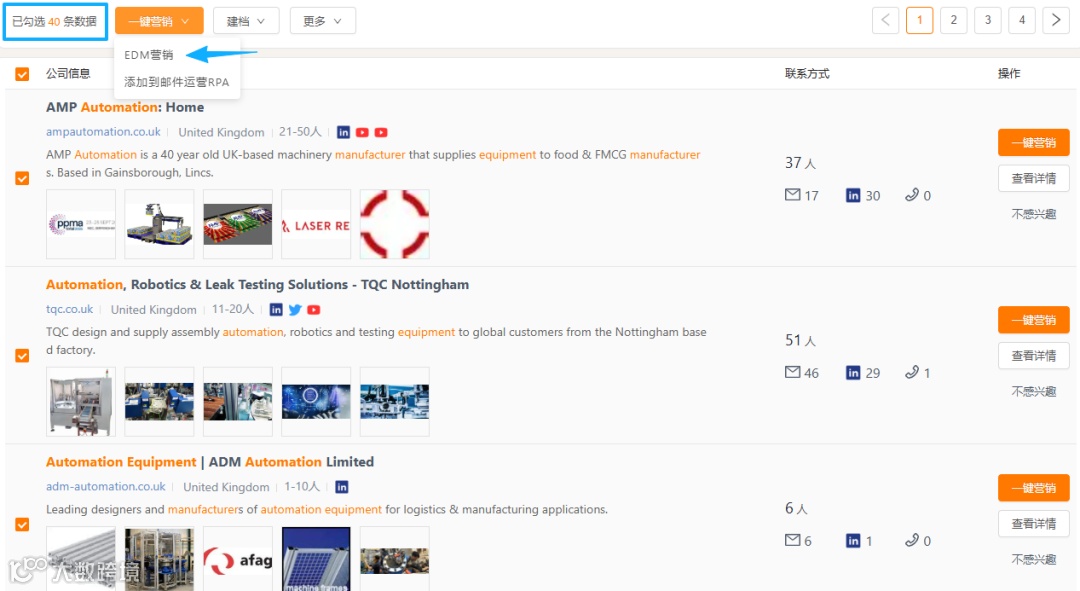Click email count icon showing 17
Viewport: 1080px width, 591px height.
pyautogui.click(x=793, y=195)
